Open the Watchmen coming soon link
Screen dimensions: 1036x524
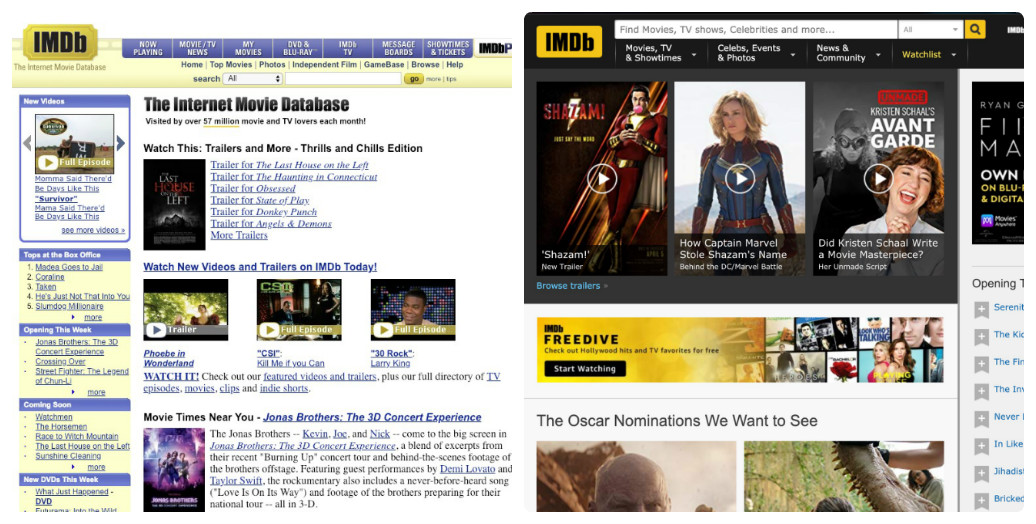tap(54, 417)
